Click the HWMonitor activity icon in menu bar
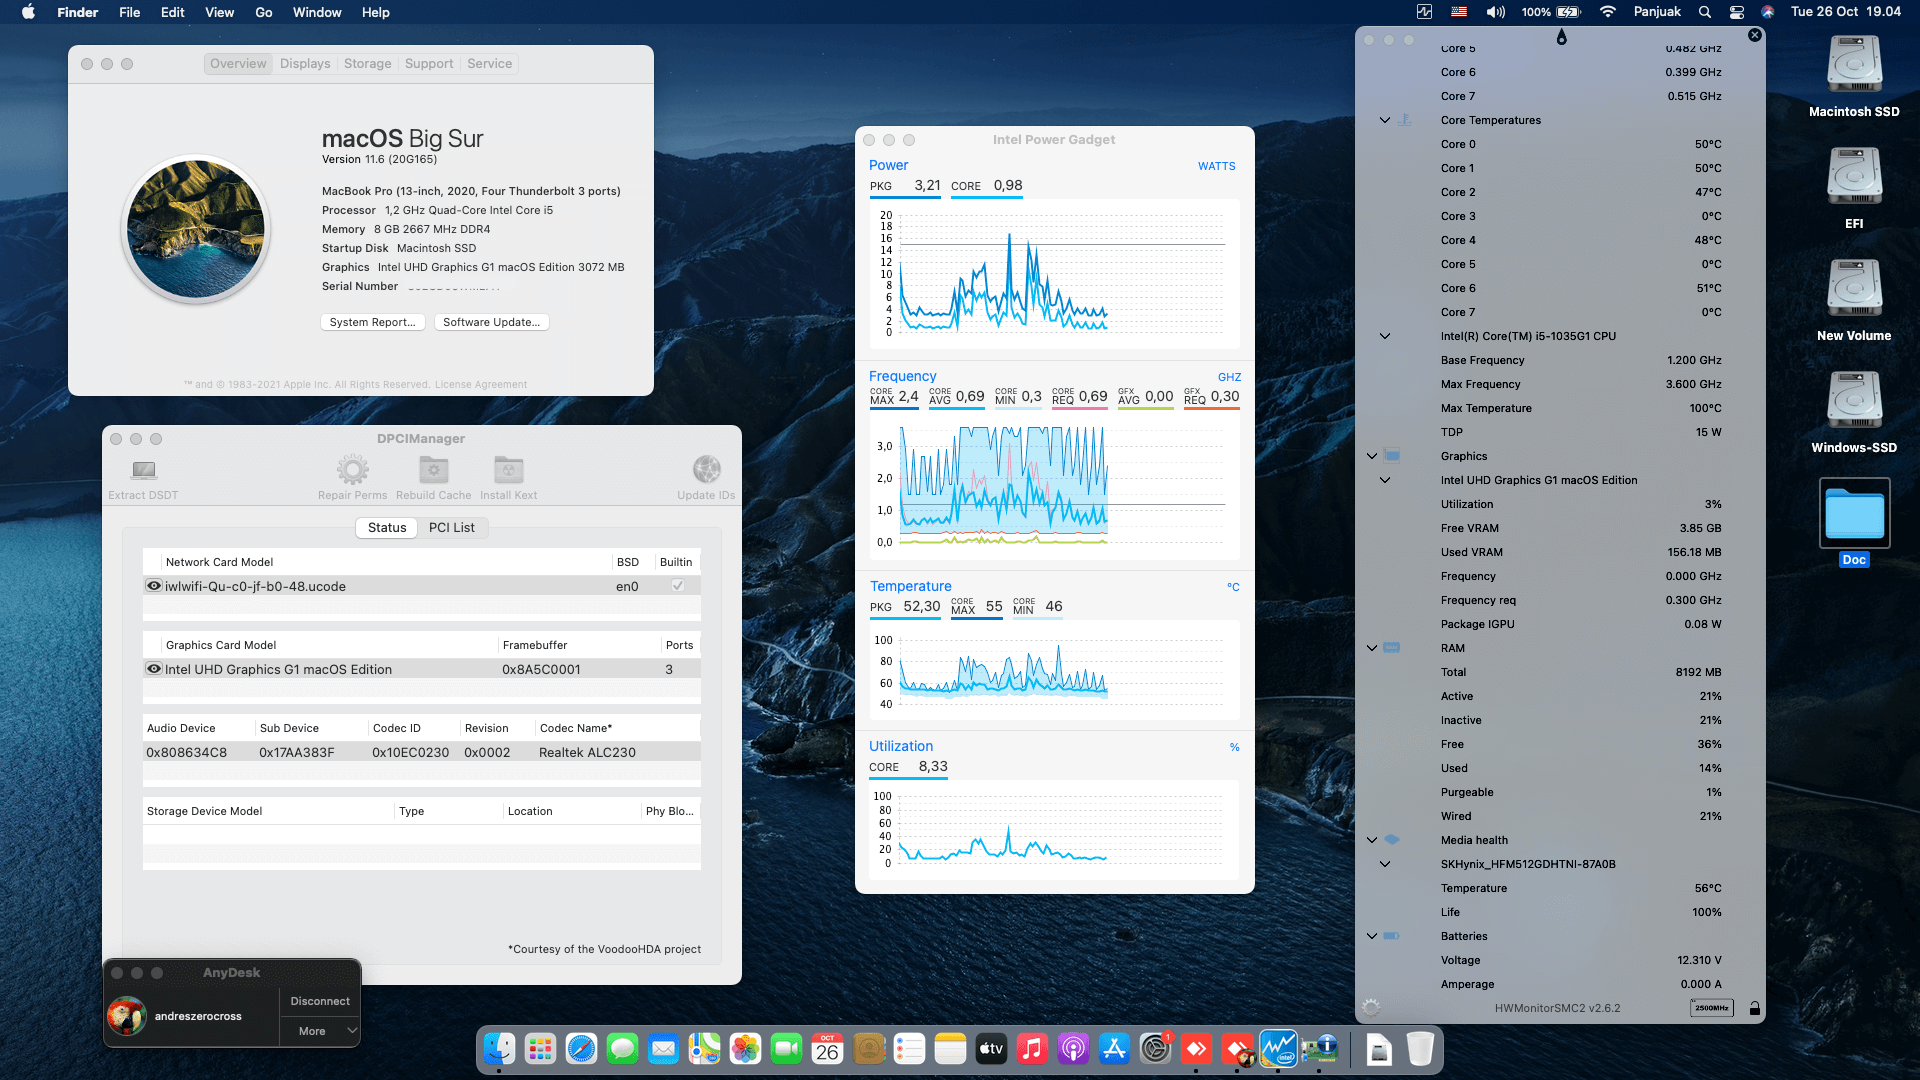1920x1080 pixels. click(1424, 12)
